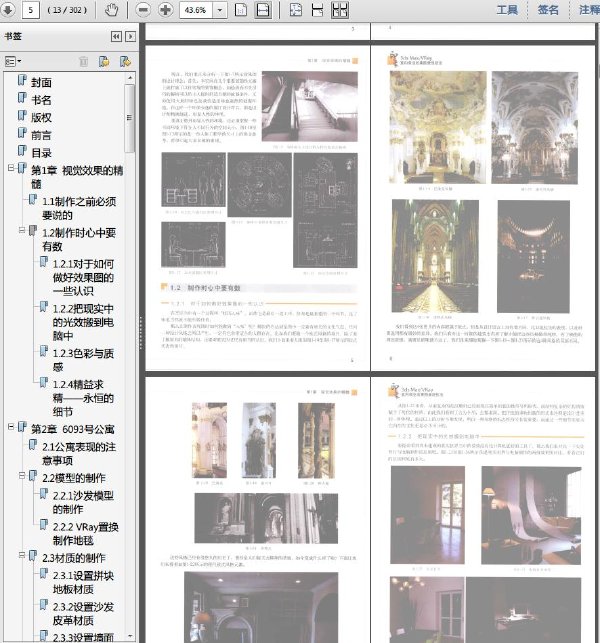Image resolution: width=600 pixels, height=643 pixels.
Task: Collapse the 2.2模型的制作 node
Action: [22, 475]
